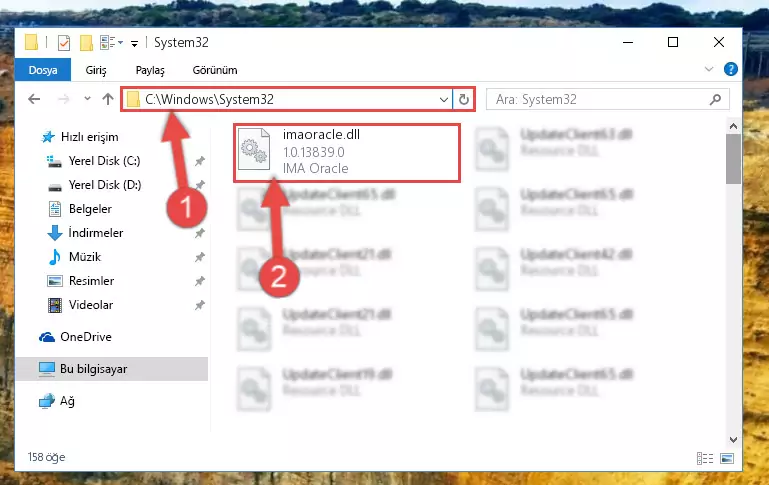Click pin icon next to Resimler
This screenshot has height=485, width=769.
coord(200,281)
